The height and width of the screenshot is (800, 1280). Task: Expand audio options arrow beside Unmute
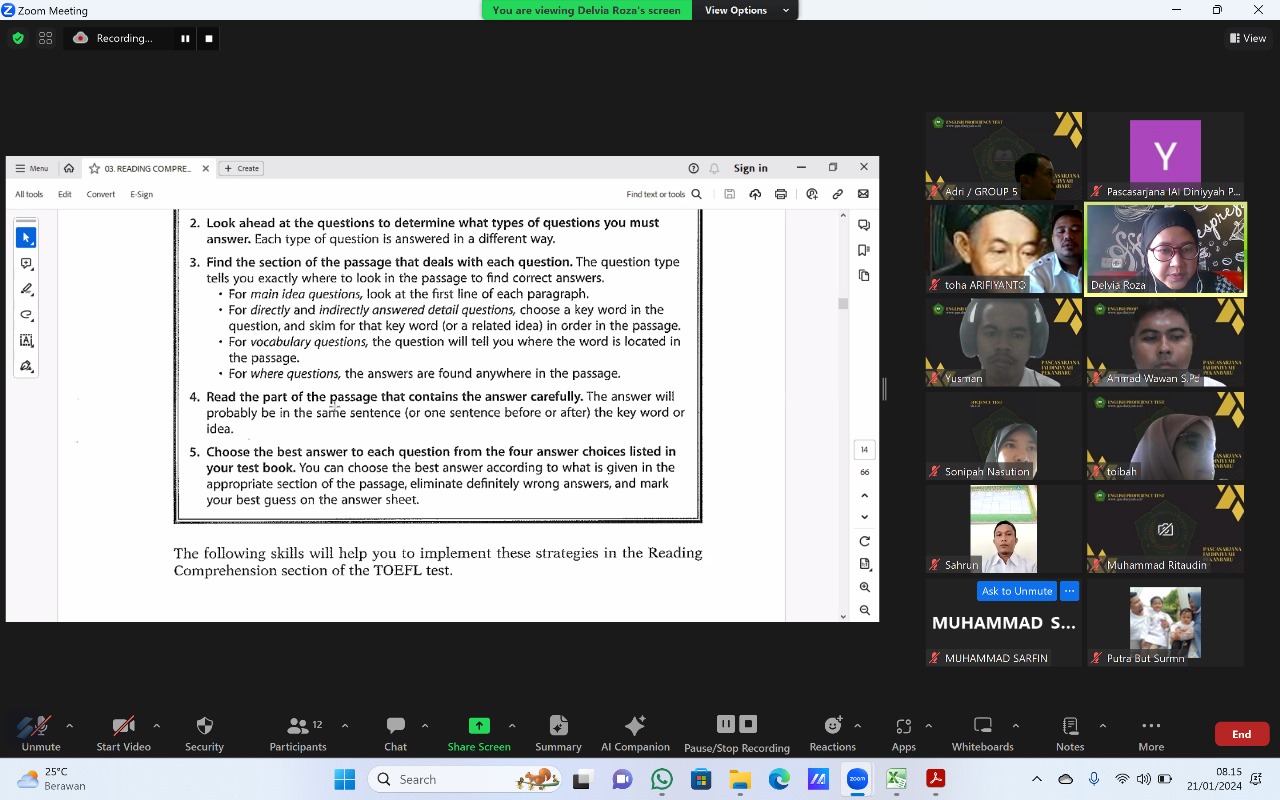point(69,726)
